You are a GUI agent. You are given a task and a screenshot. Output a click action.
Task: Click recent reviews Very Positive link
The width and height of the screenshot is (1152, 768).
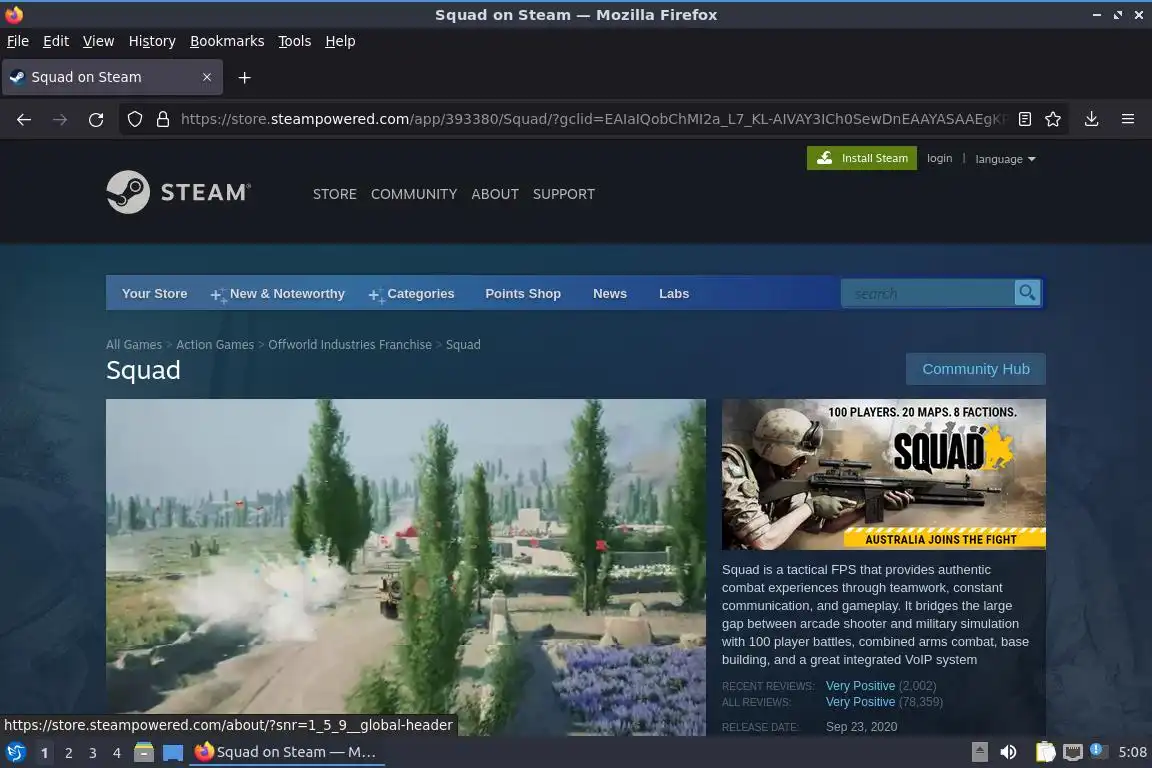[x=860, y=686]
